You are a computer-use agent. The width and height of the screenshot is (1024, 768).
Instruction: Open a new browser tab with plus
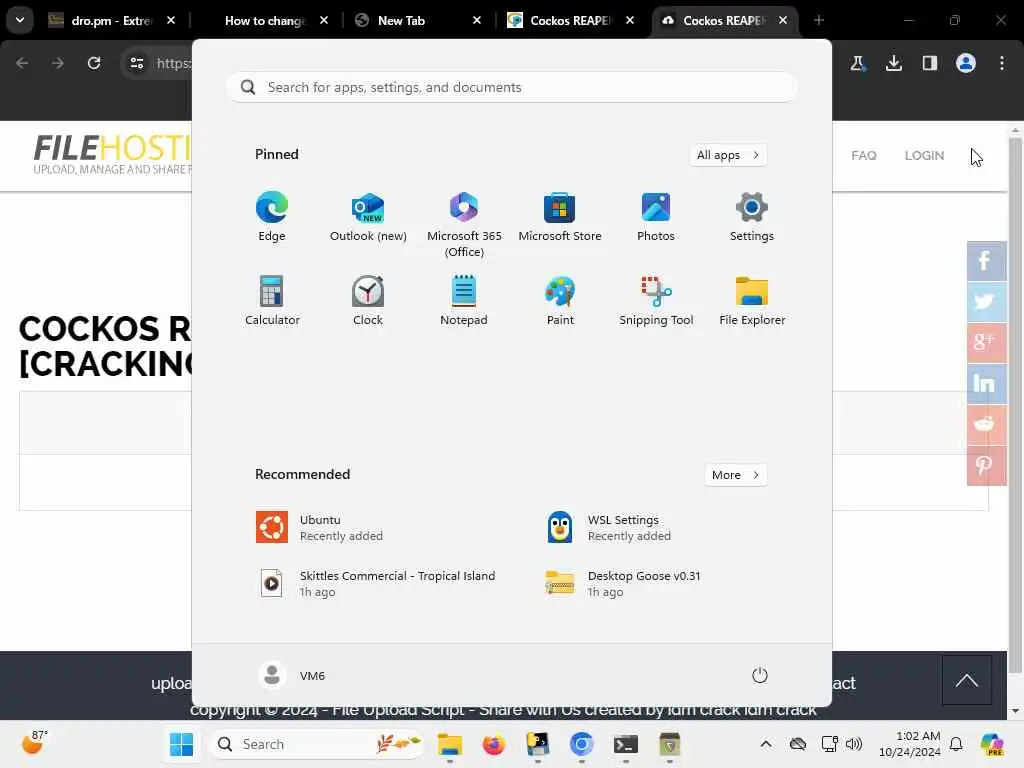click(819, 20)
